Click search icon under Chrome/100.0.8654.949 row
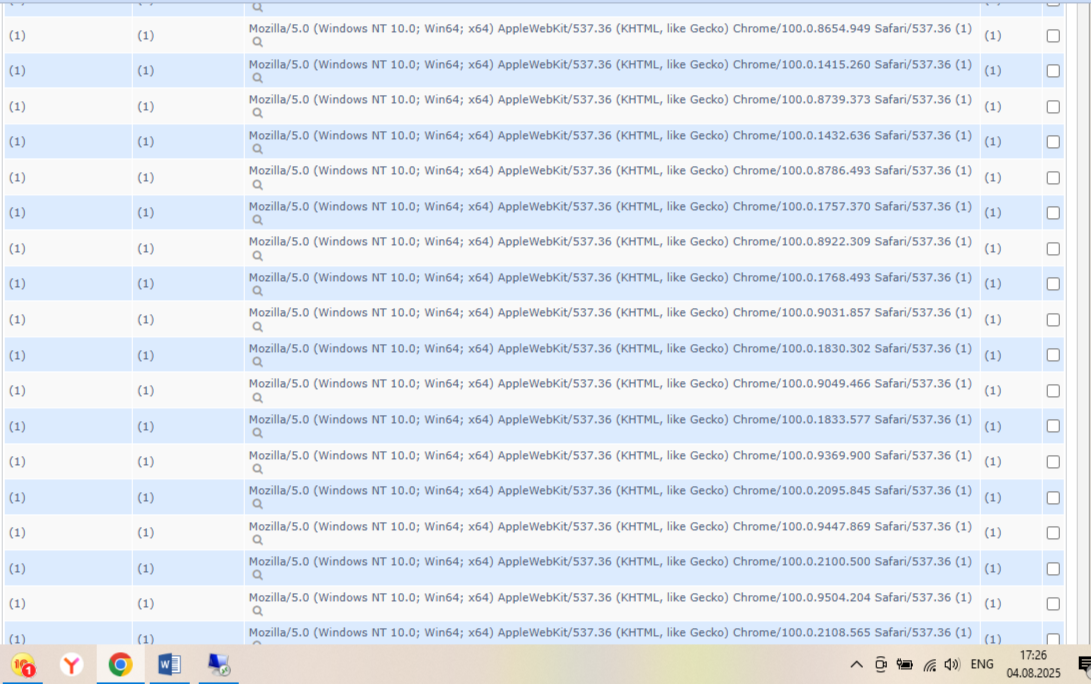 tap(257, 42)
